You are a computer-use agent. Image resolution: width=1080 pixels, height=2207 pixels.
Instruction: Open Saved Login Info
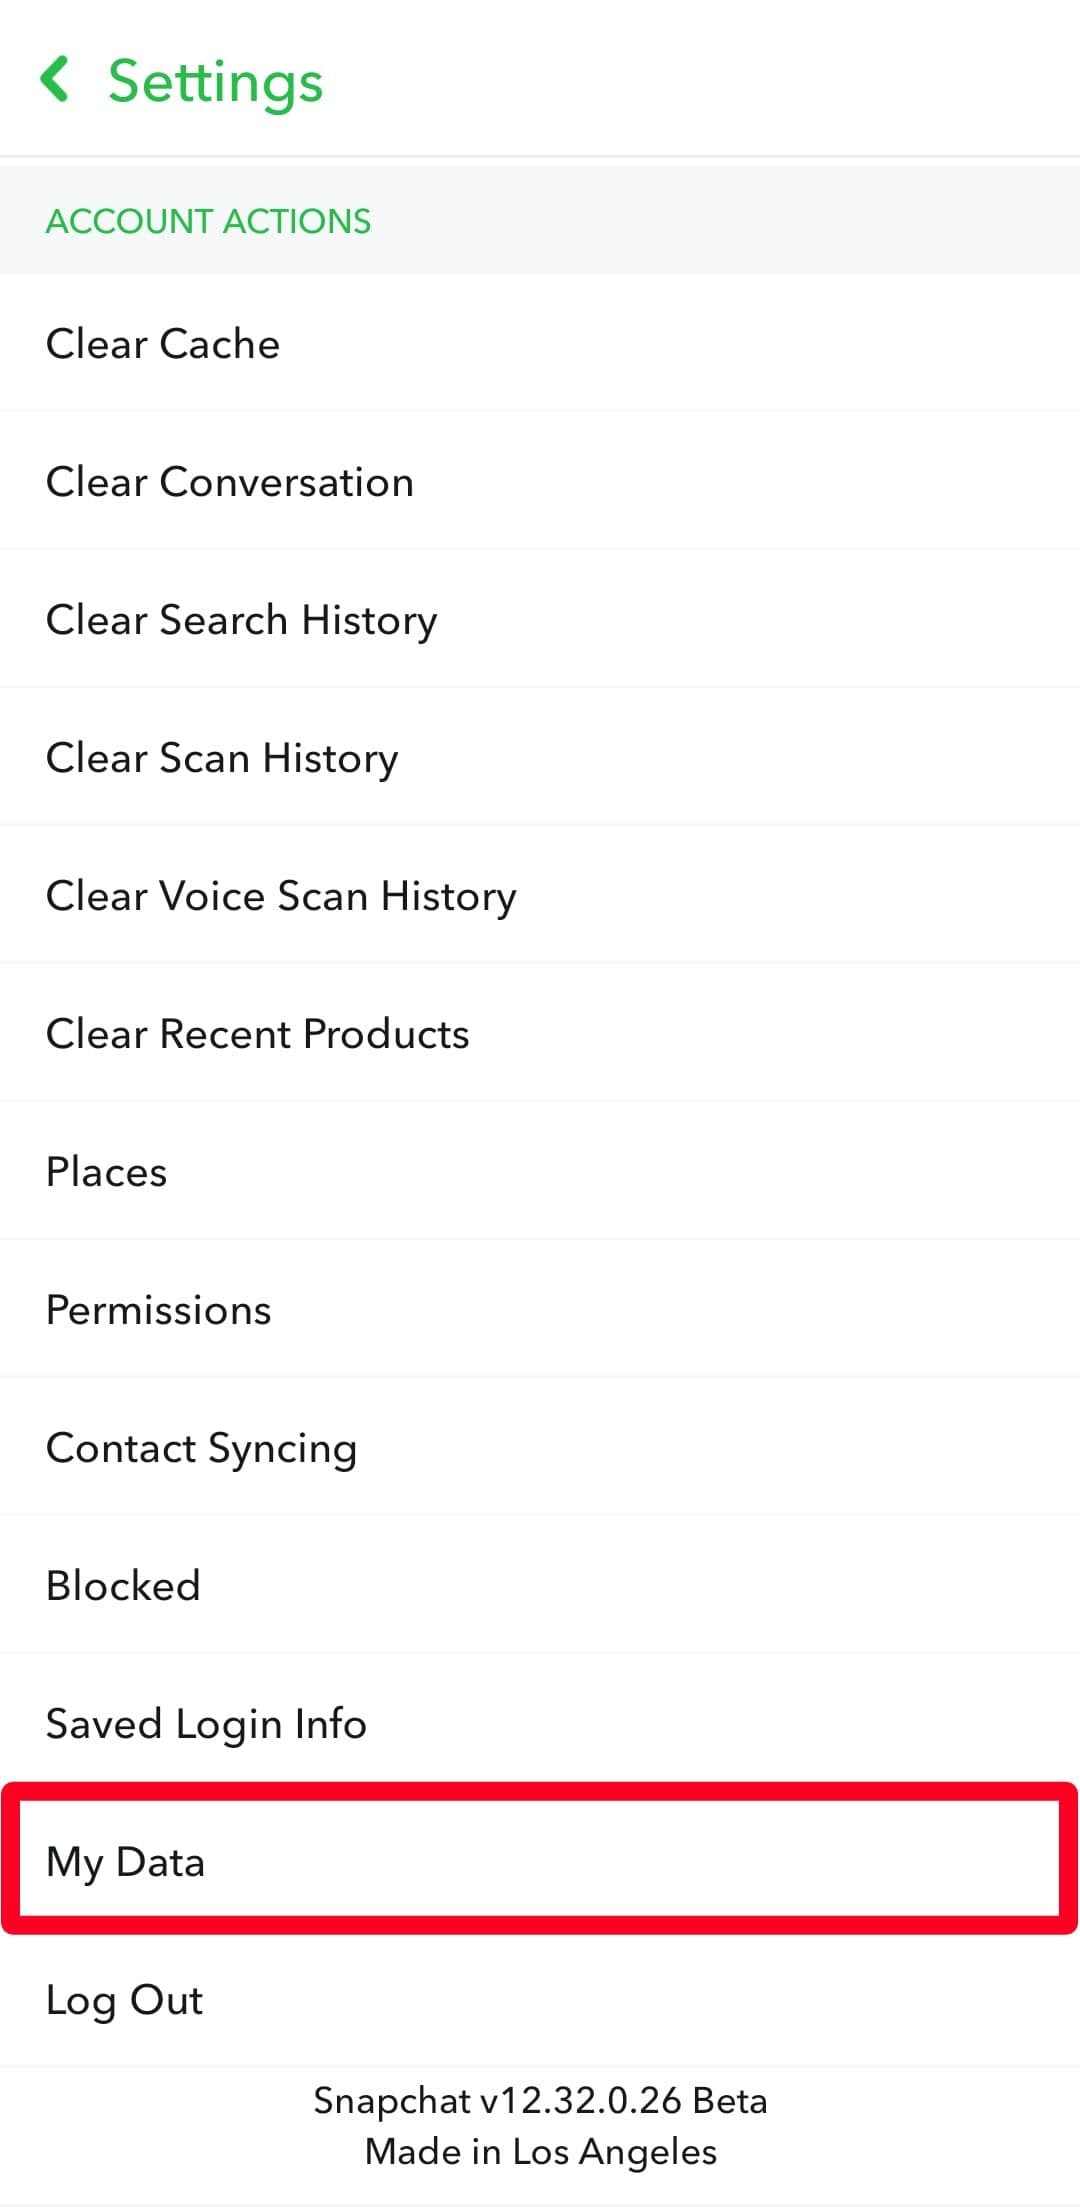207,1724
